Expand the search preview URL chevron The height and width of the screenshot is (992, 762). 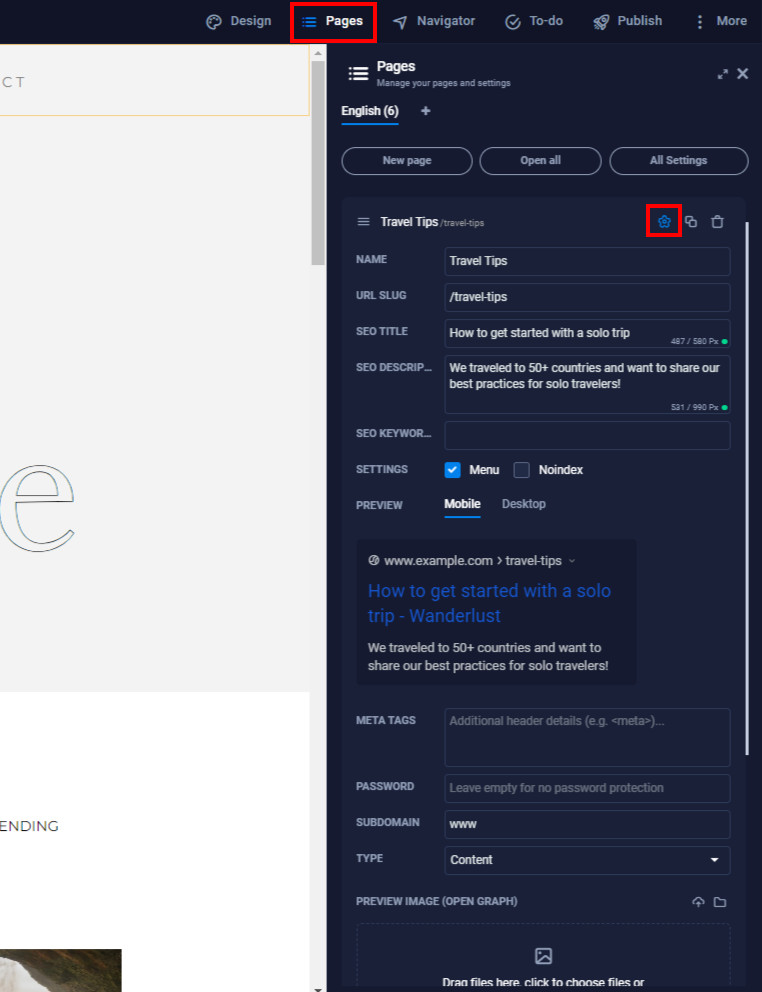click(x=572, y=561)
